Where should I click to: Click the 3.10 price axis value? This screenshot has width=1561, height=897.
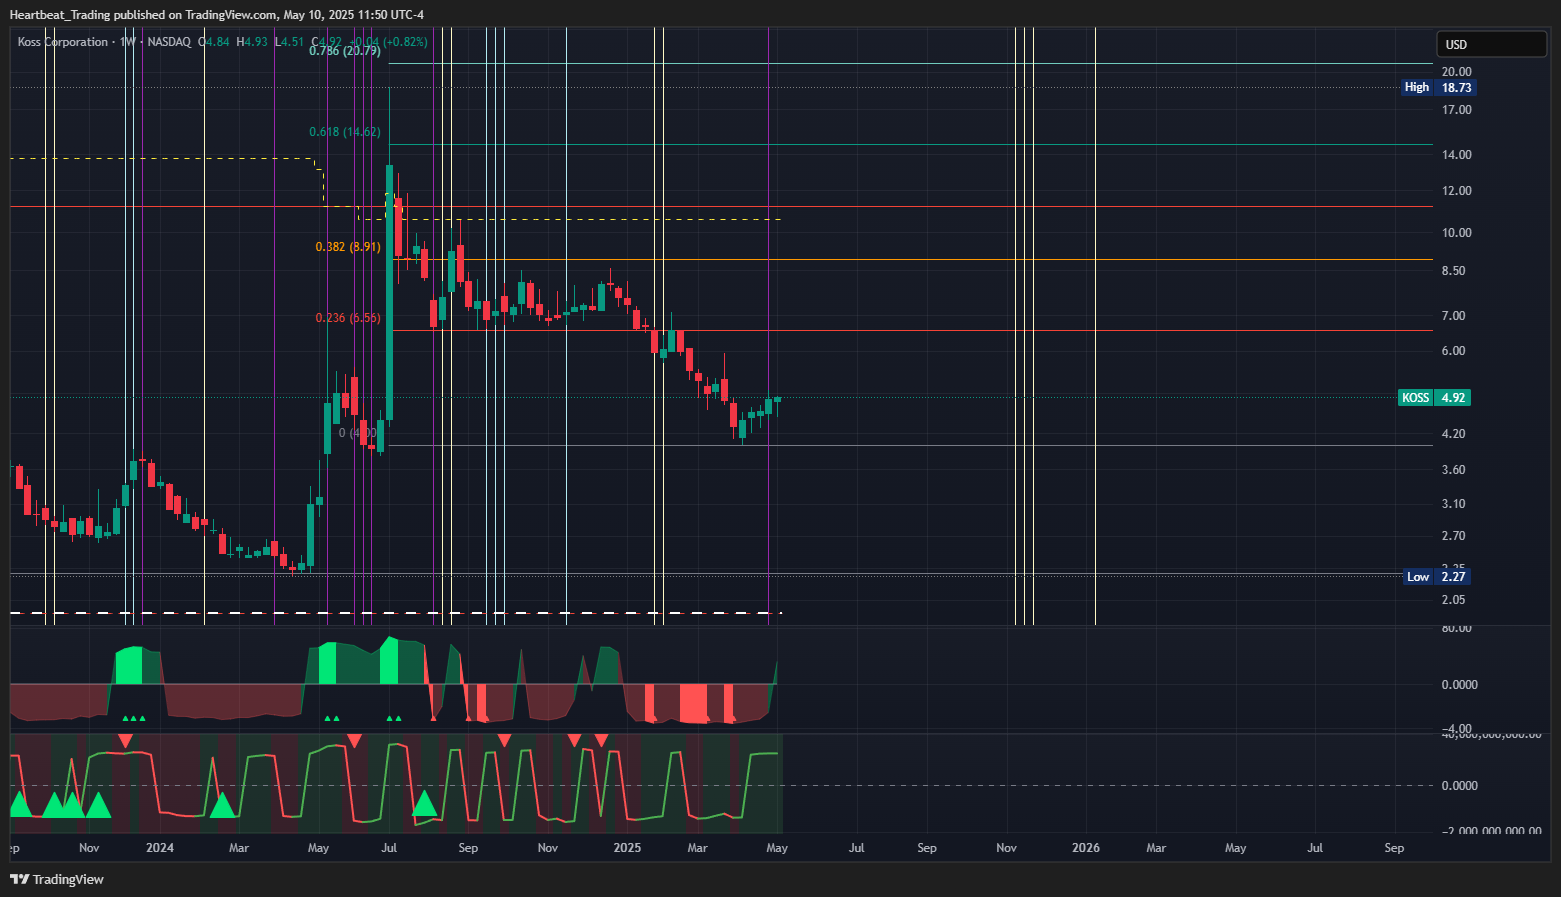(x=1453, y=504)
